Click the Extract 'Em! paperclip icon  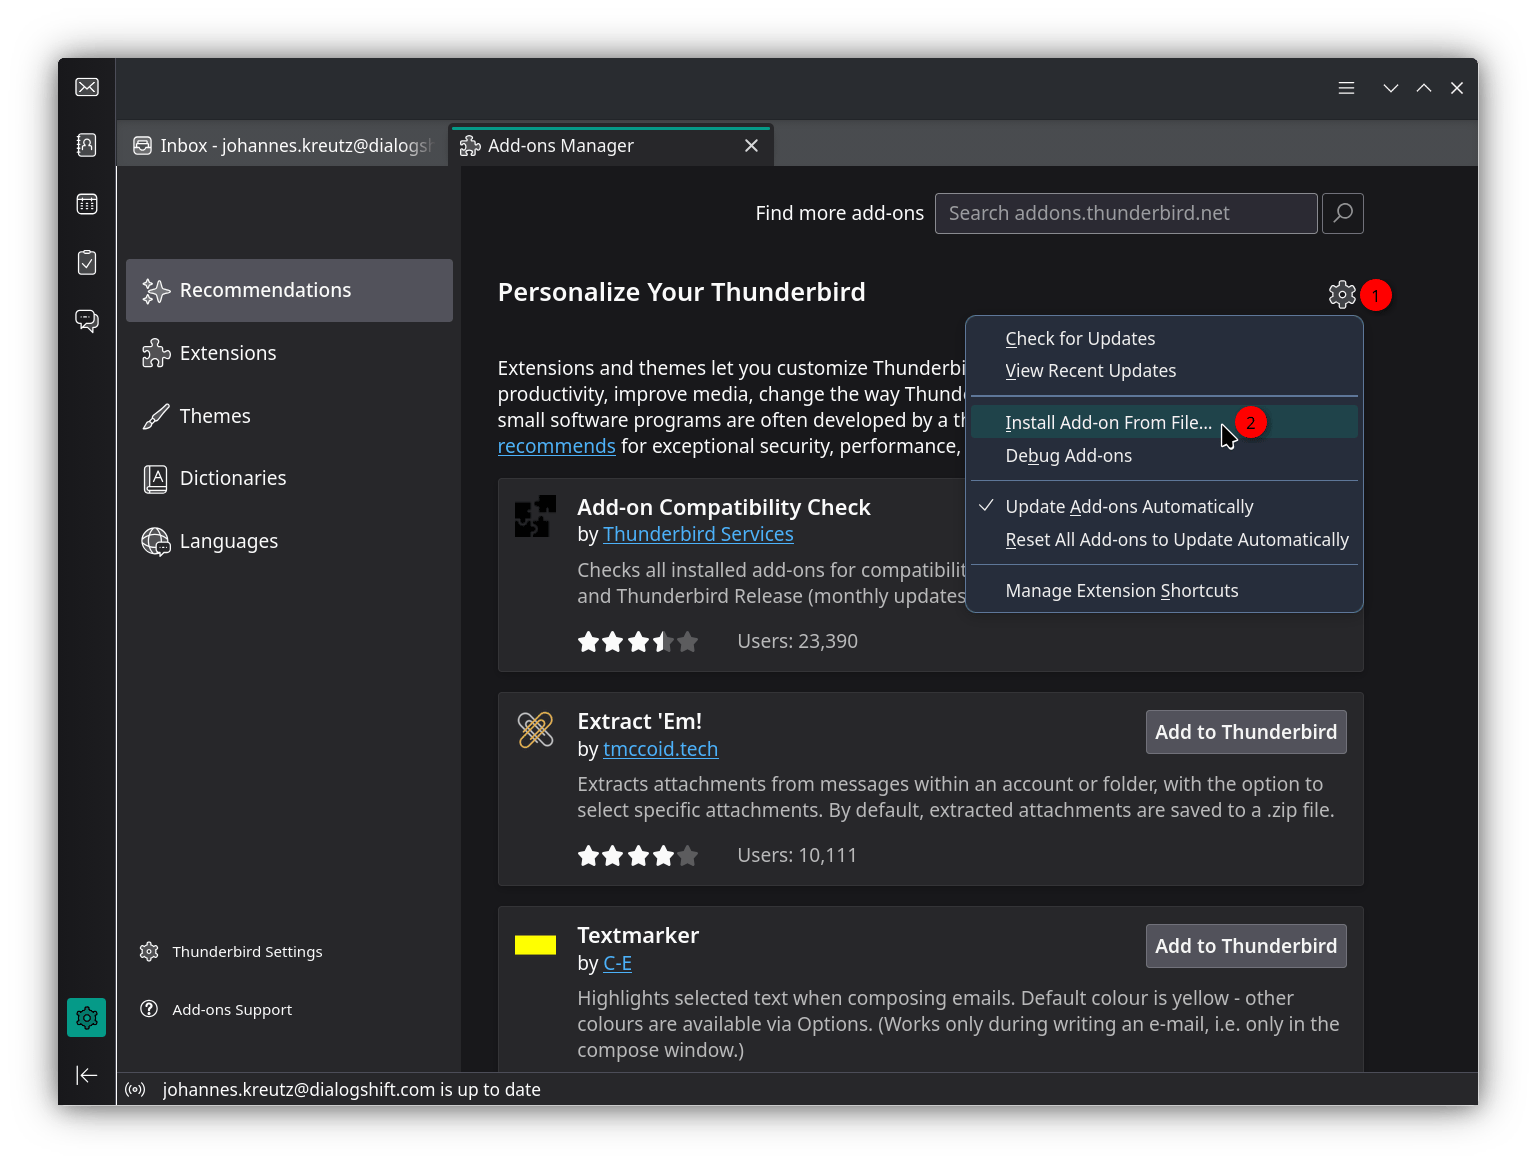click(x=535, y=730)
